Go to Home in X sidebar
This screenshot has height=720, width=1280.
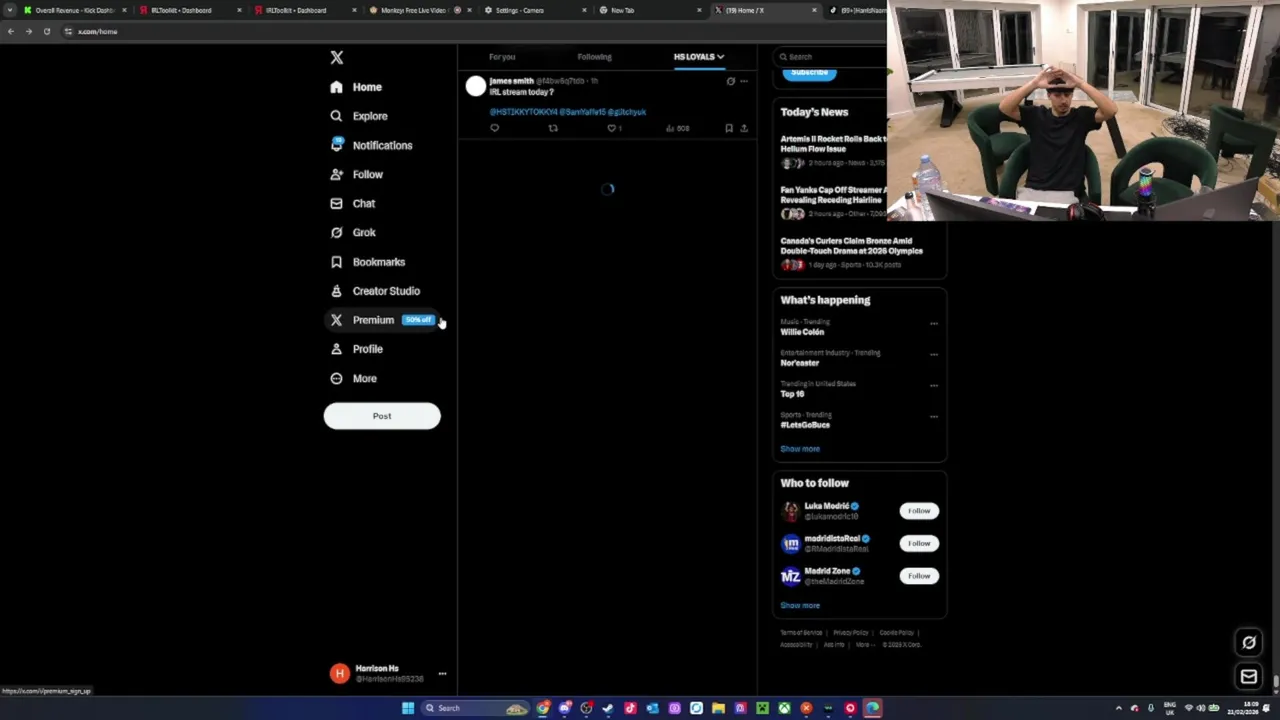356,87
